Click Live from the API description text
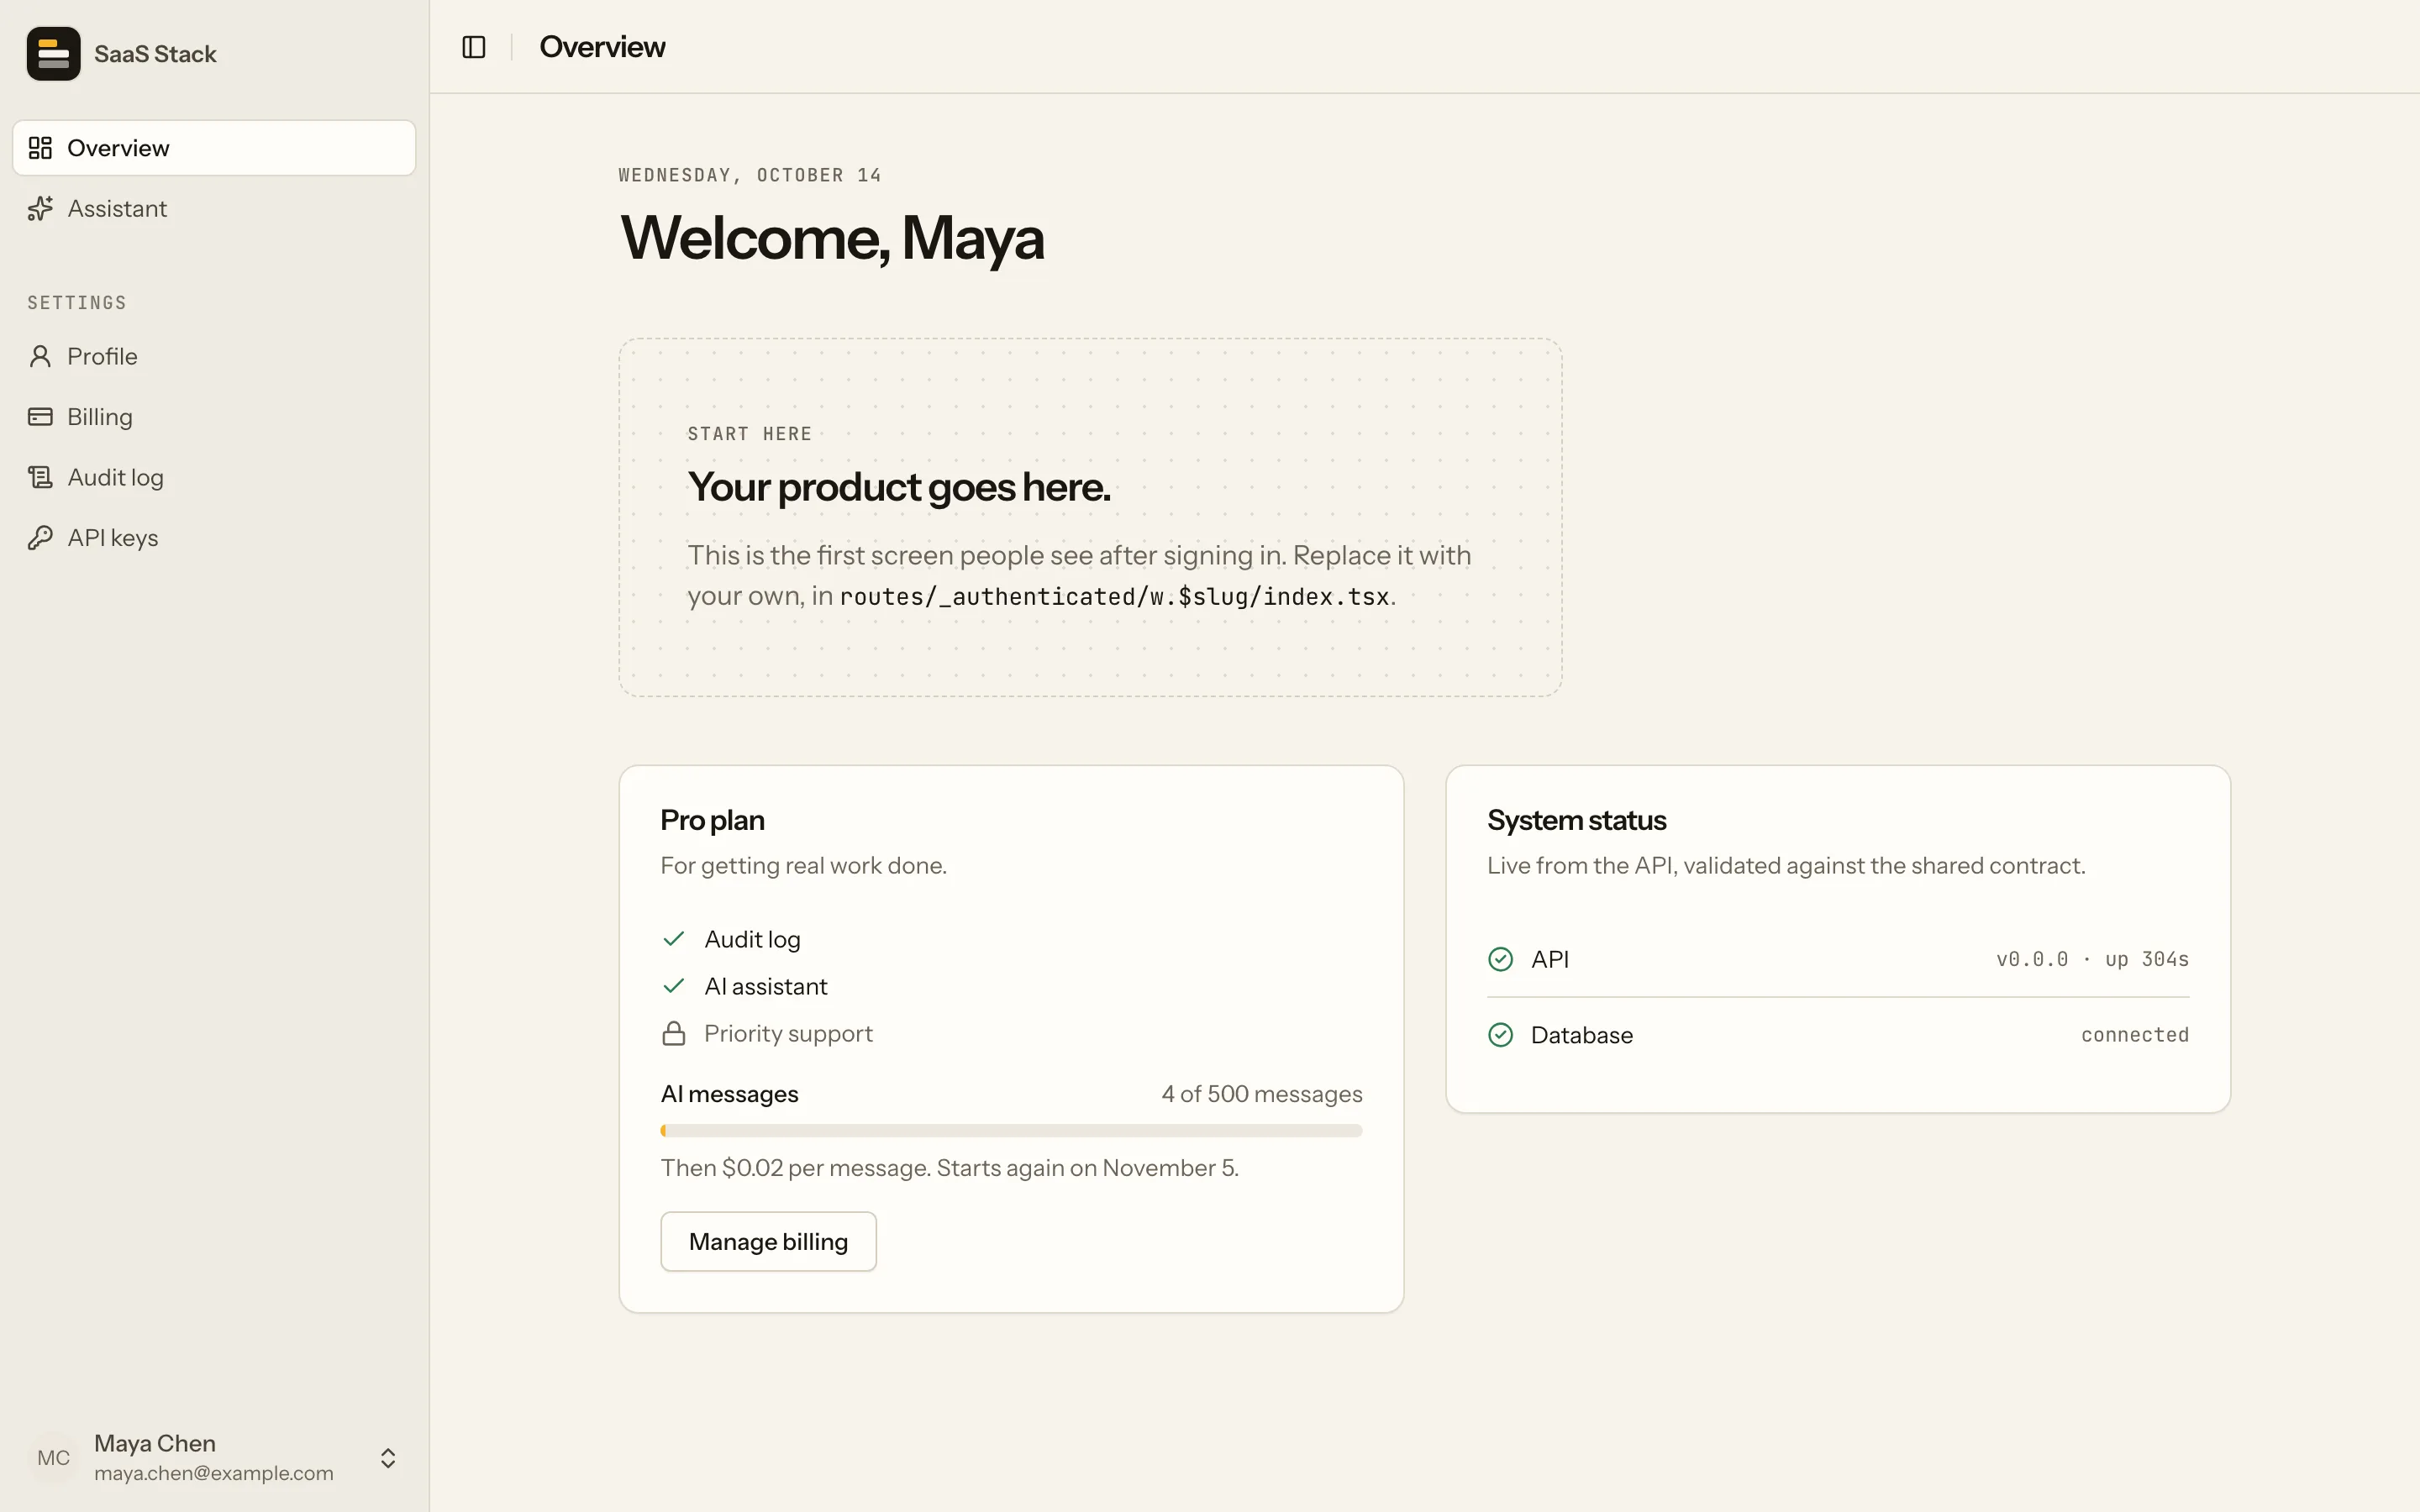Image resolution: width=2420 pixels, height=1512 pixels. tap(1786, 866)
